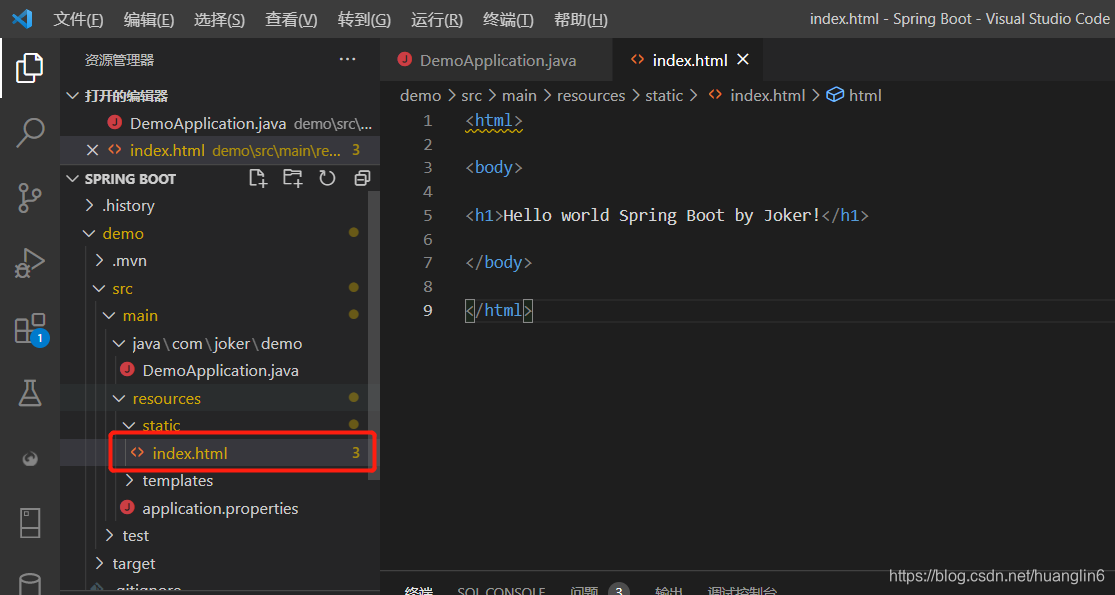This screenshot has width=1115, height=595.
Task: Open DemoApplication.java in the tree
Action: (x=220, y=370)
